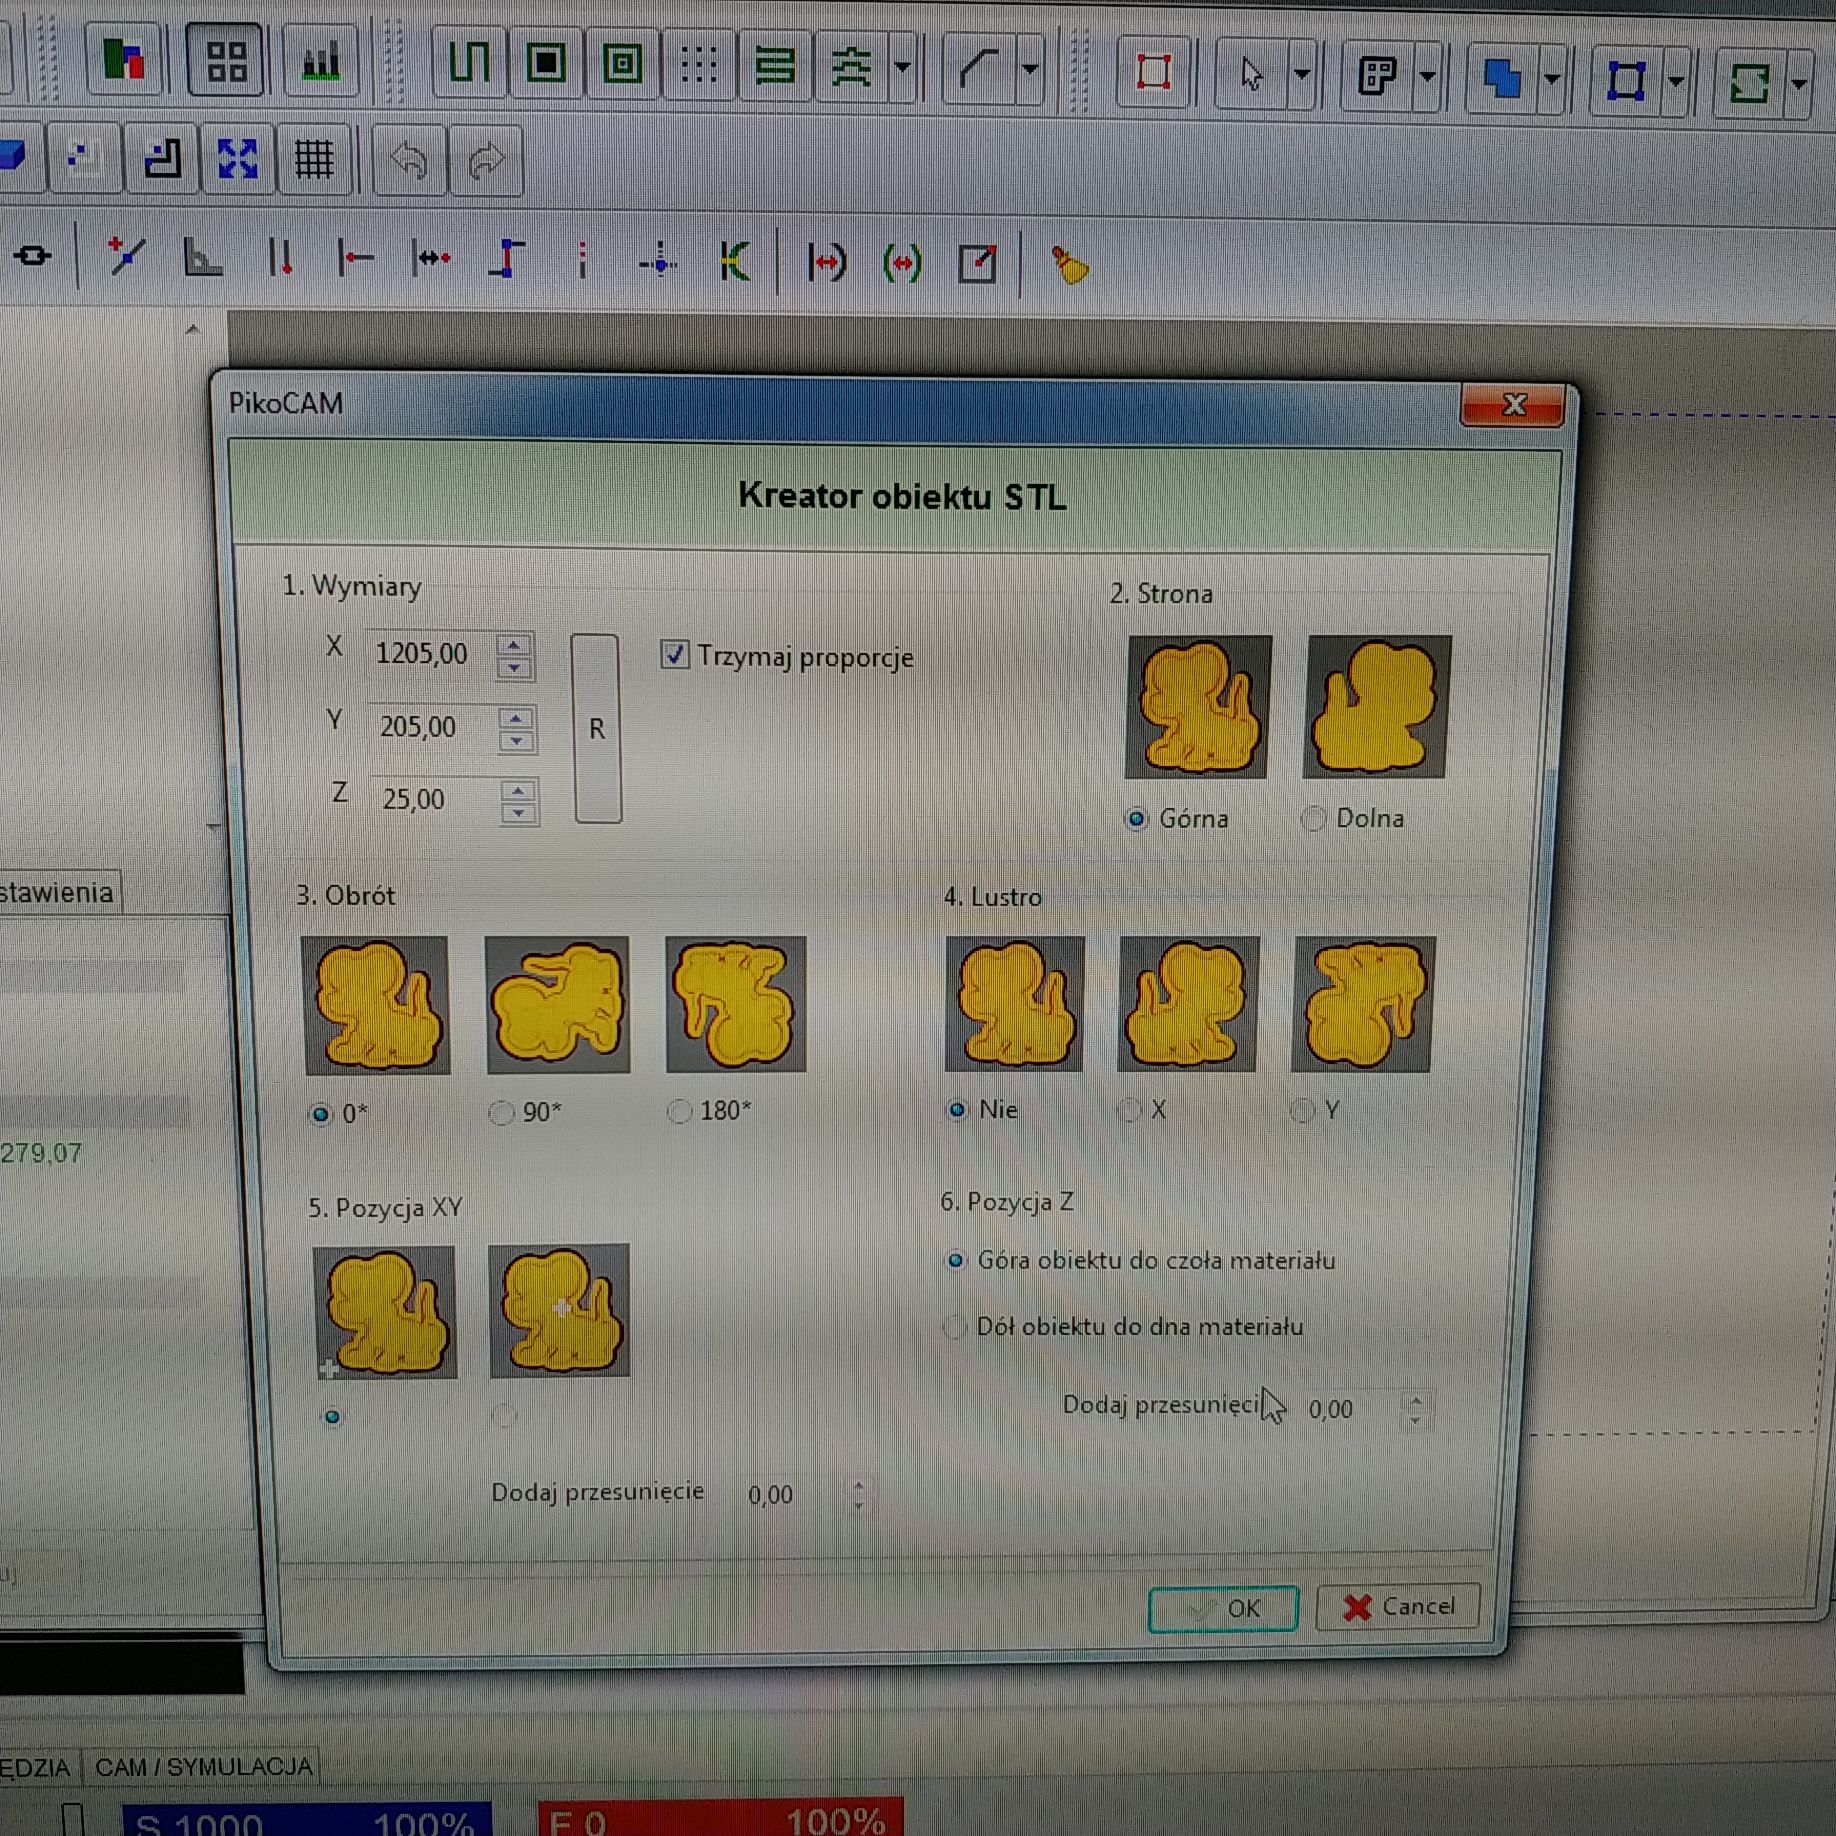Select the centered XY position radio button

505,1415
